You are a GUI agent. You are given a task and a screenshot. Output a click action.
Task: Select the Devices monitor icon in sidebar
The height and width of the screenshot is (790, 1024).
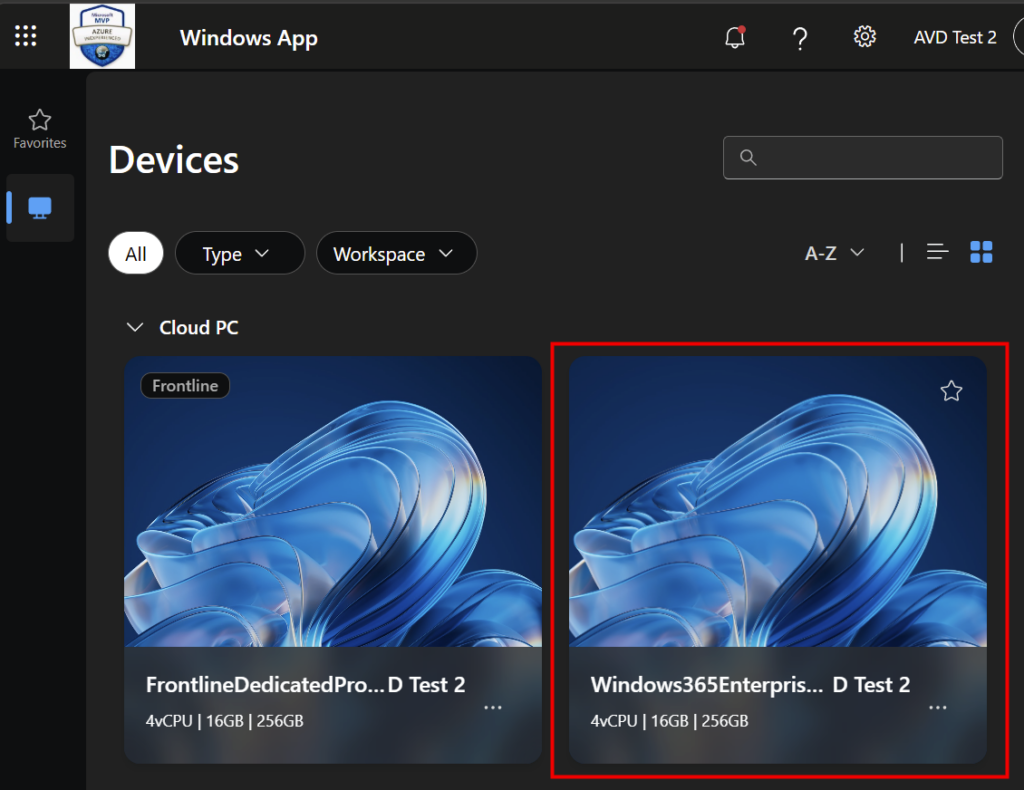(40, 208)
